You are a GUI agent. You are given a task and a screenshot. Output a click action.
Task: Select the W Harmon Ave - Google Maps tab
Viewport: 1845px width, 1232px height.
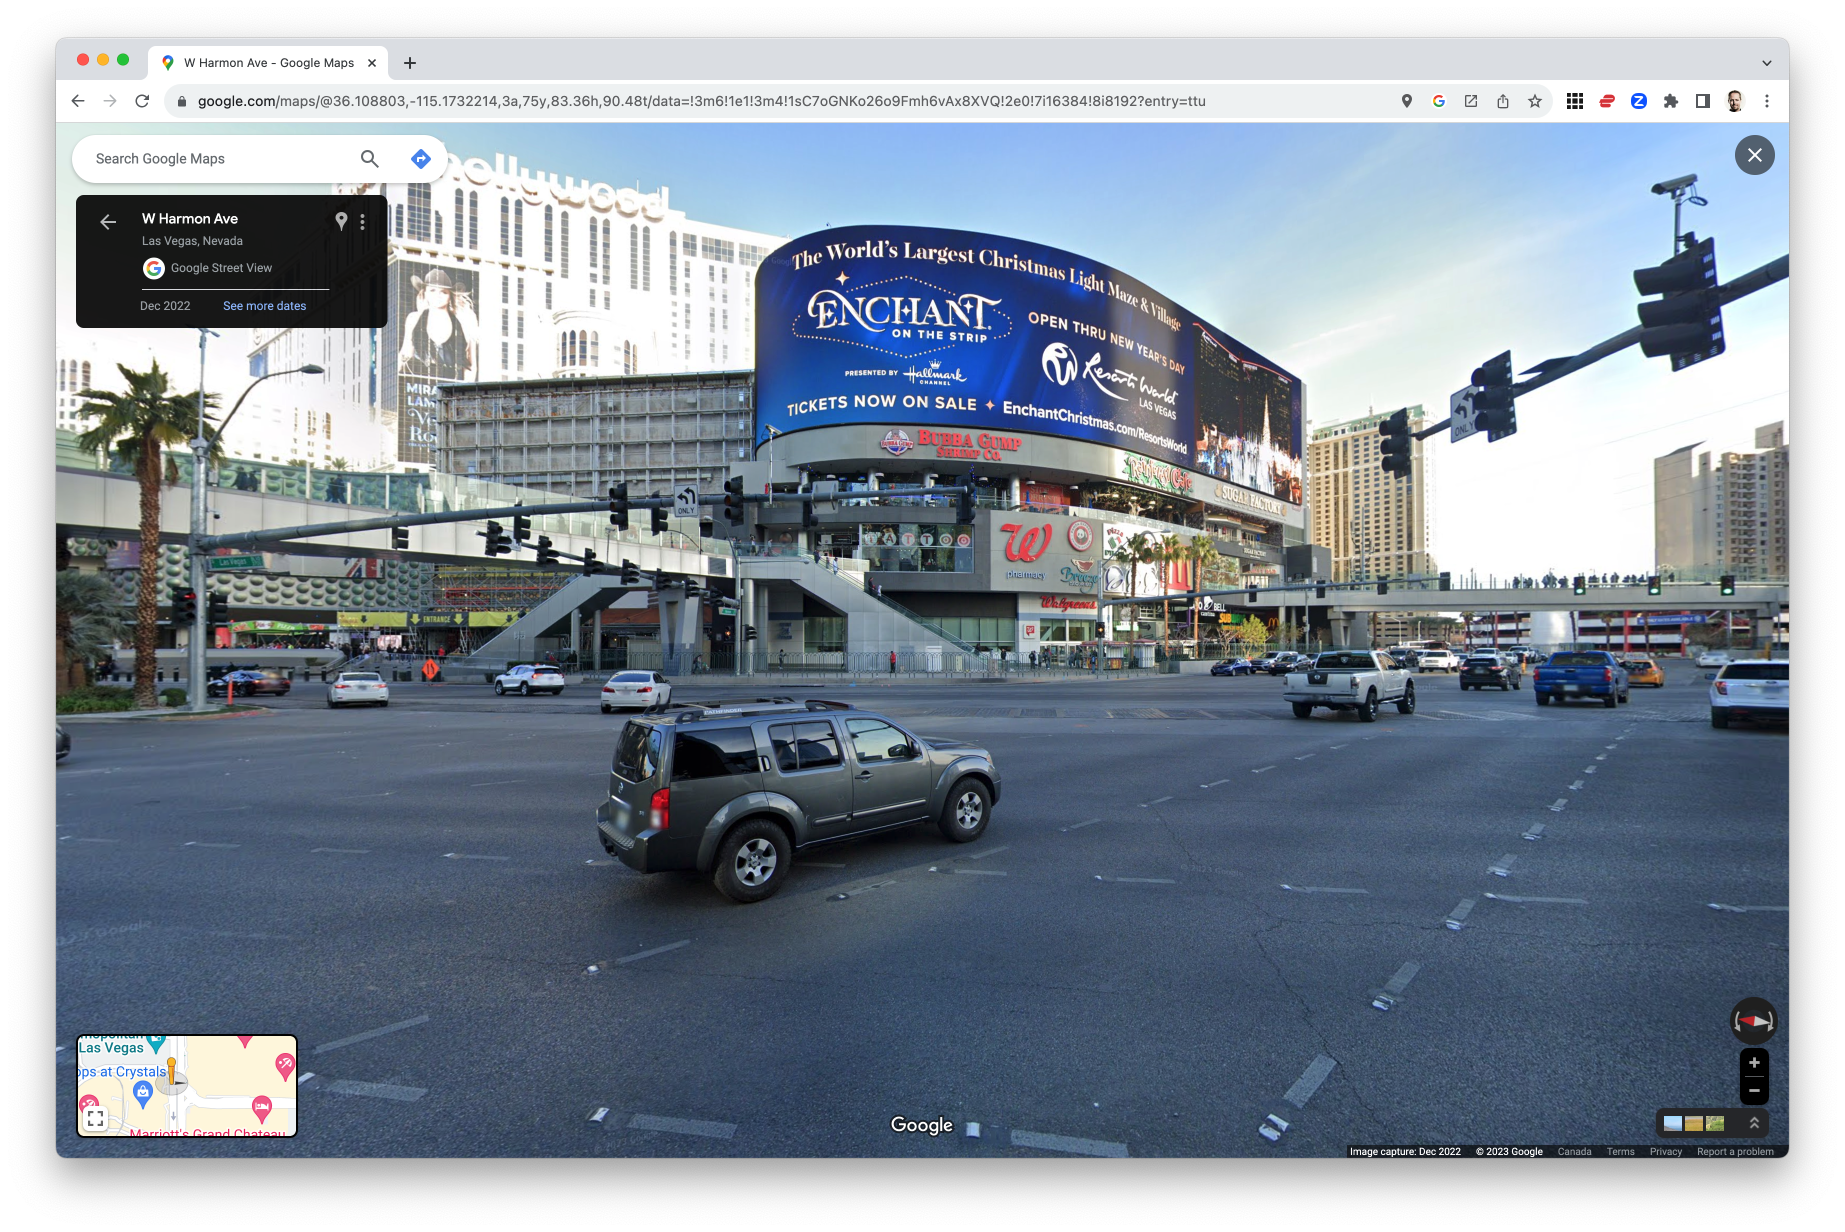268,63
